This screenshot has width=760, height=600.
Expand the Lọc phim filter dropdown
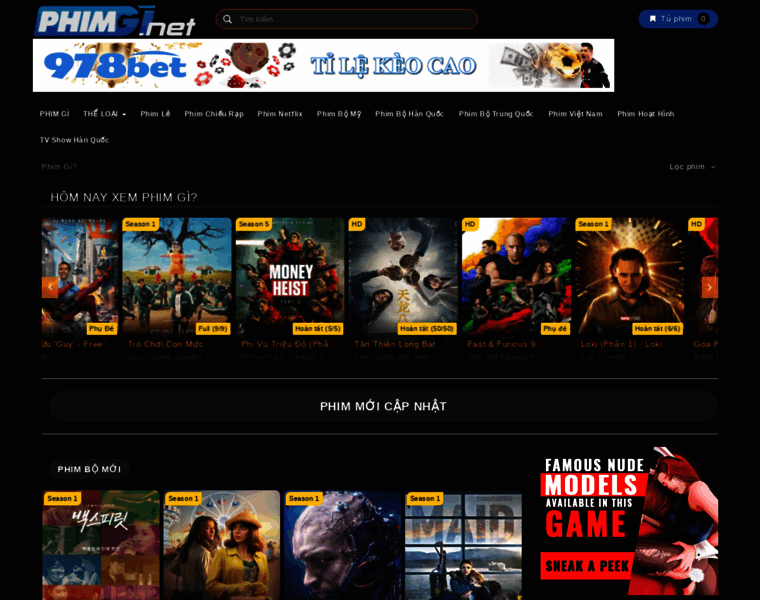pos(692,167)
